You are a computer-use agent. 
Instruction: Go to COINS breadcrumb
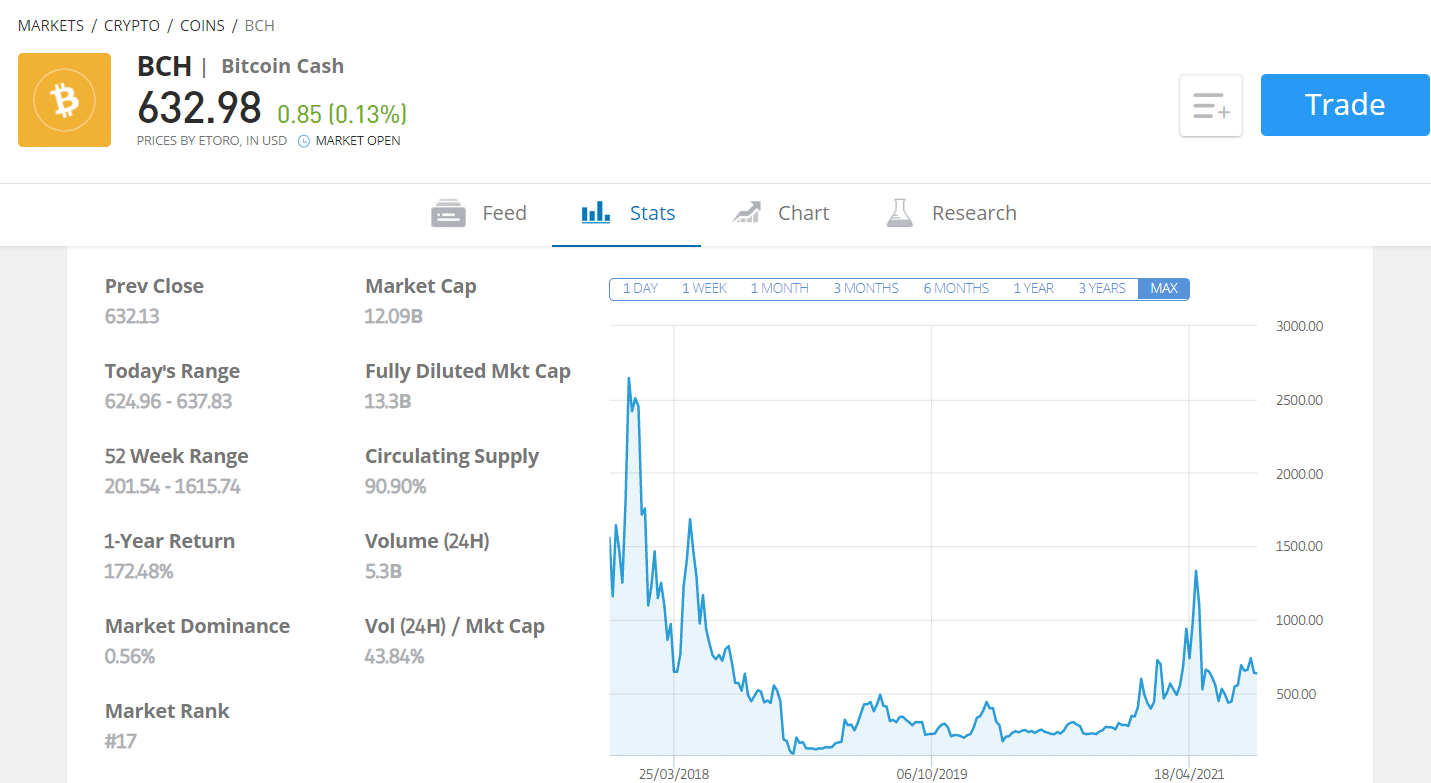203,25
